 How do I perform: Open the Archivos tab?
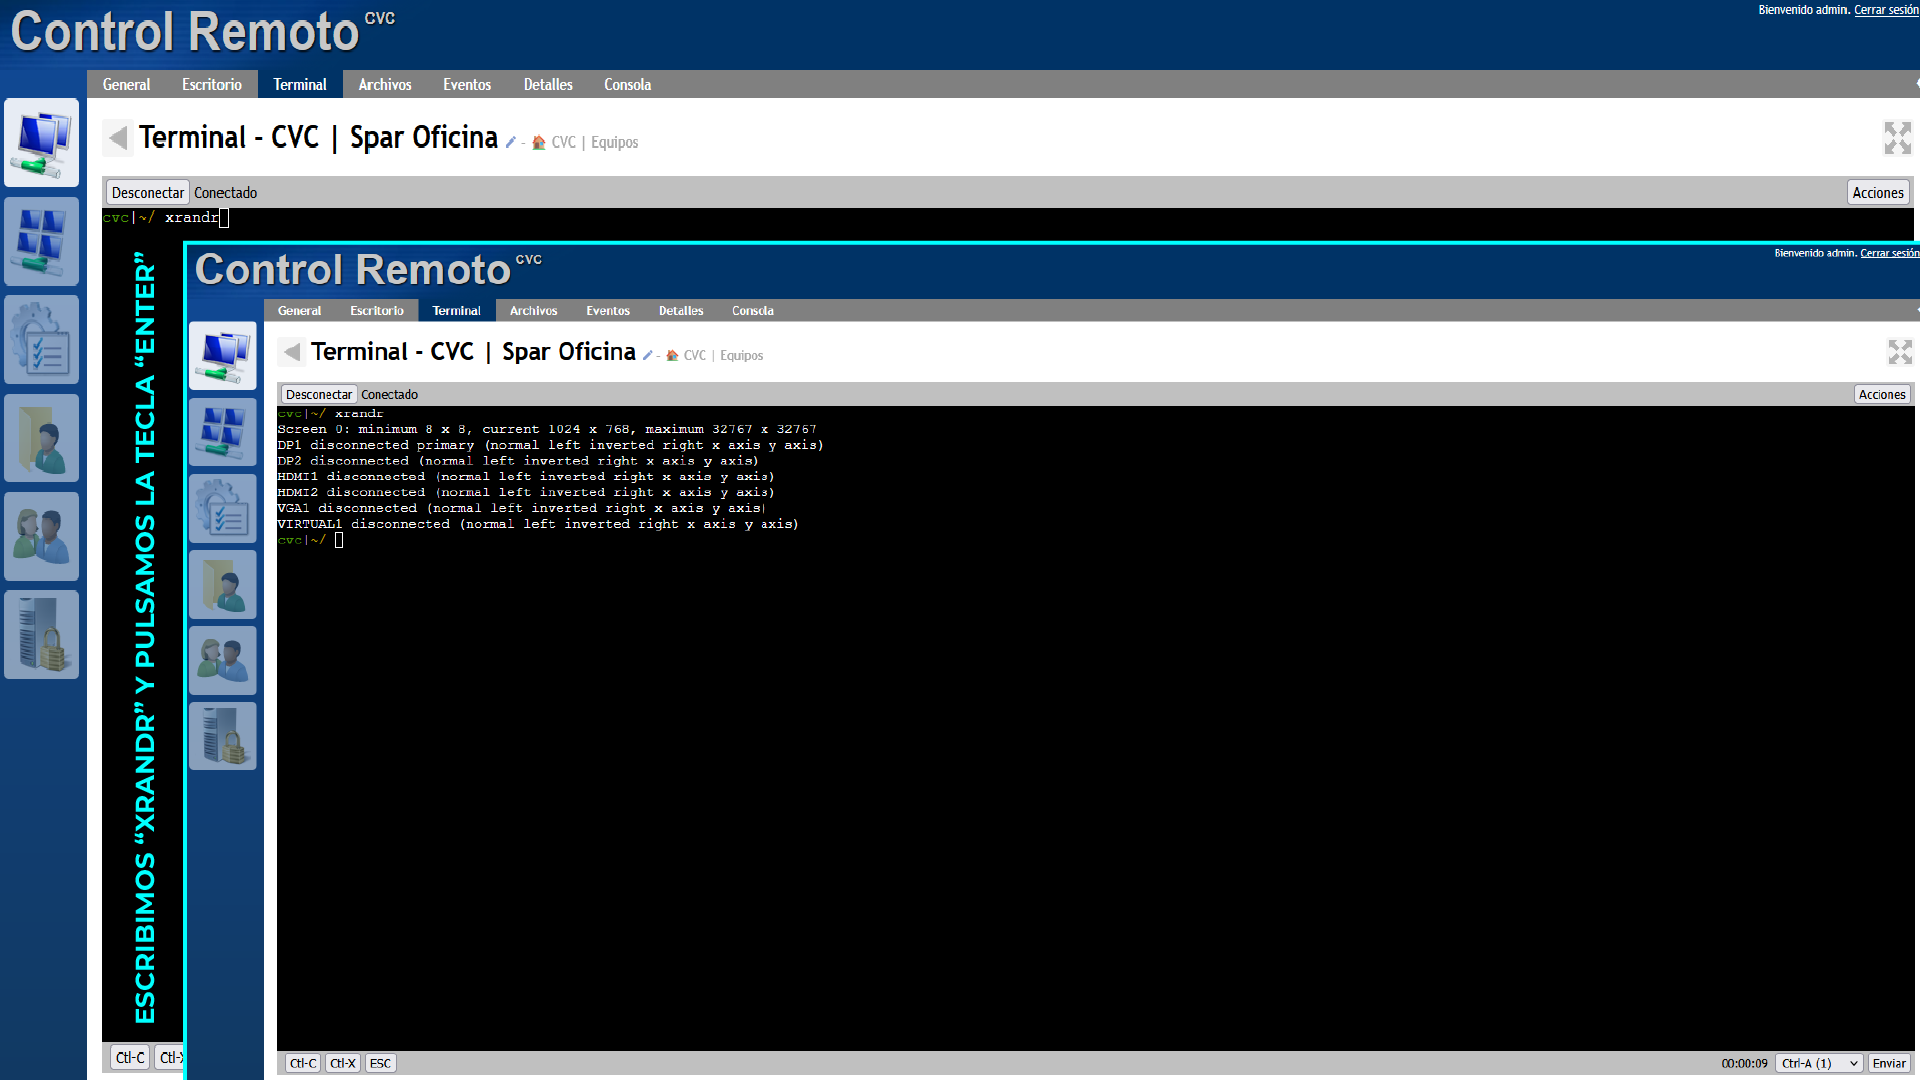[384, 85]
